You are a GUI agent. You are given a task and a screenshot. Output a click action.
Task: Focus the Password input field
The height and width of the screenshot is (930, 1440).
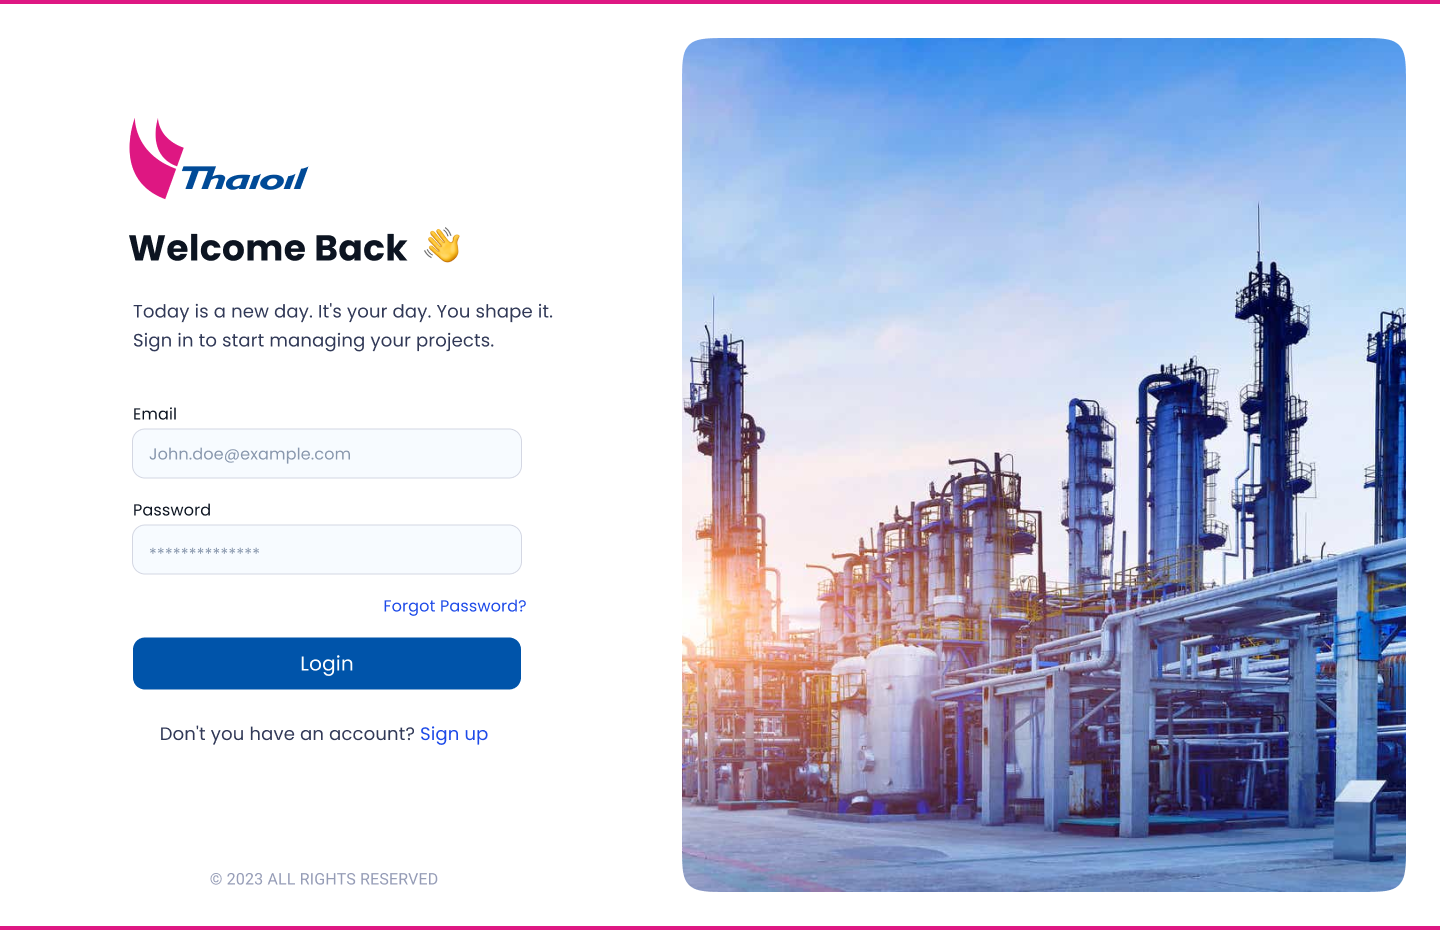(327, 550)
